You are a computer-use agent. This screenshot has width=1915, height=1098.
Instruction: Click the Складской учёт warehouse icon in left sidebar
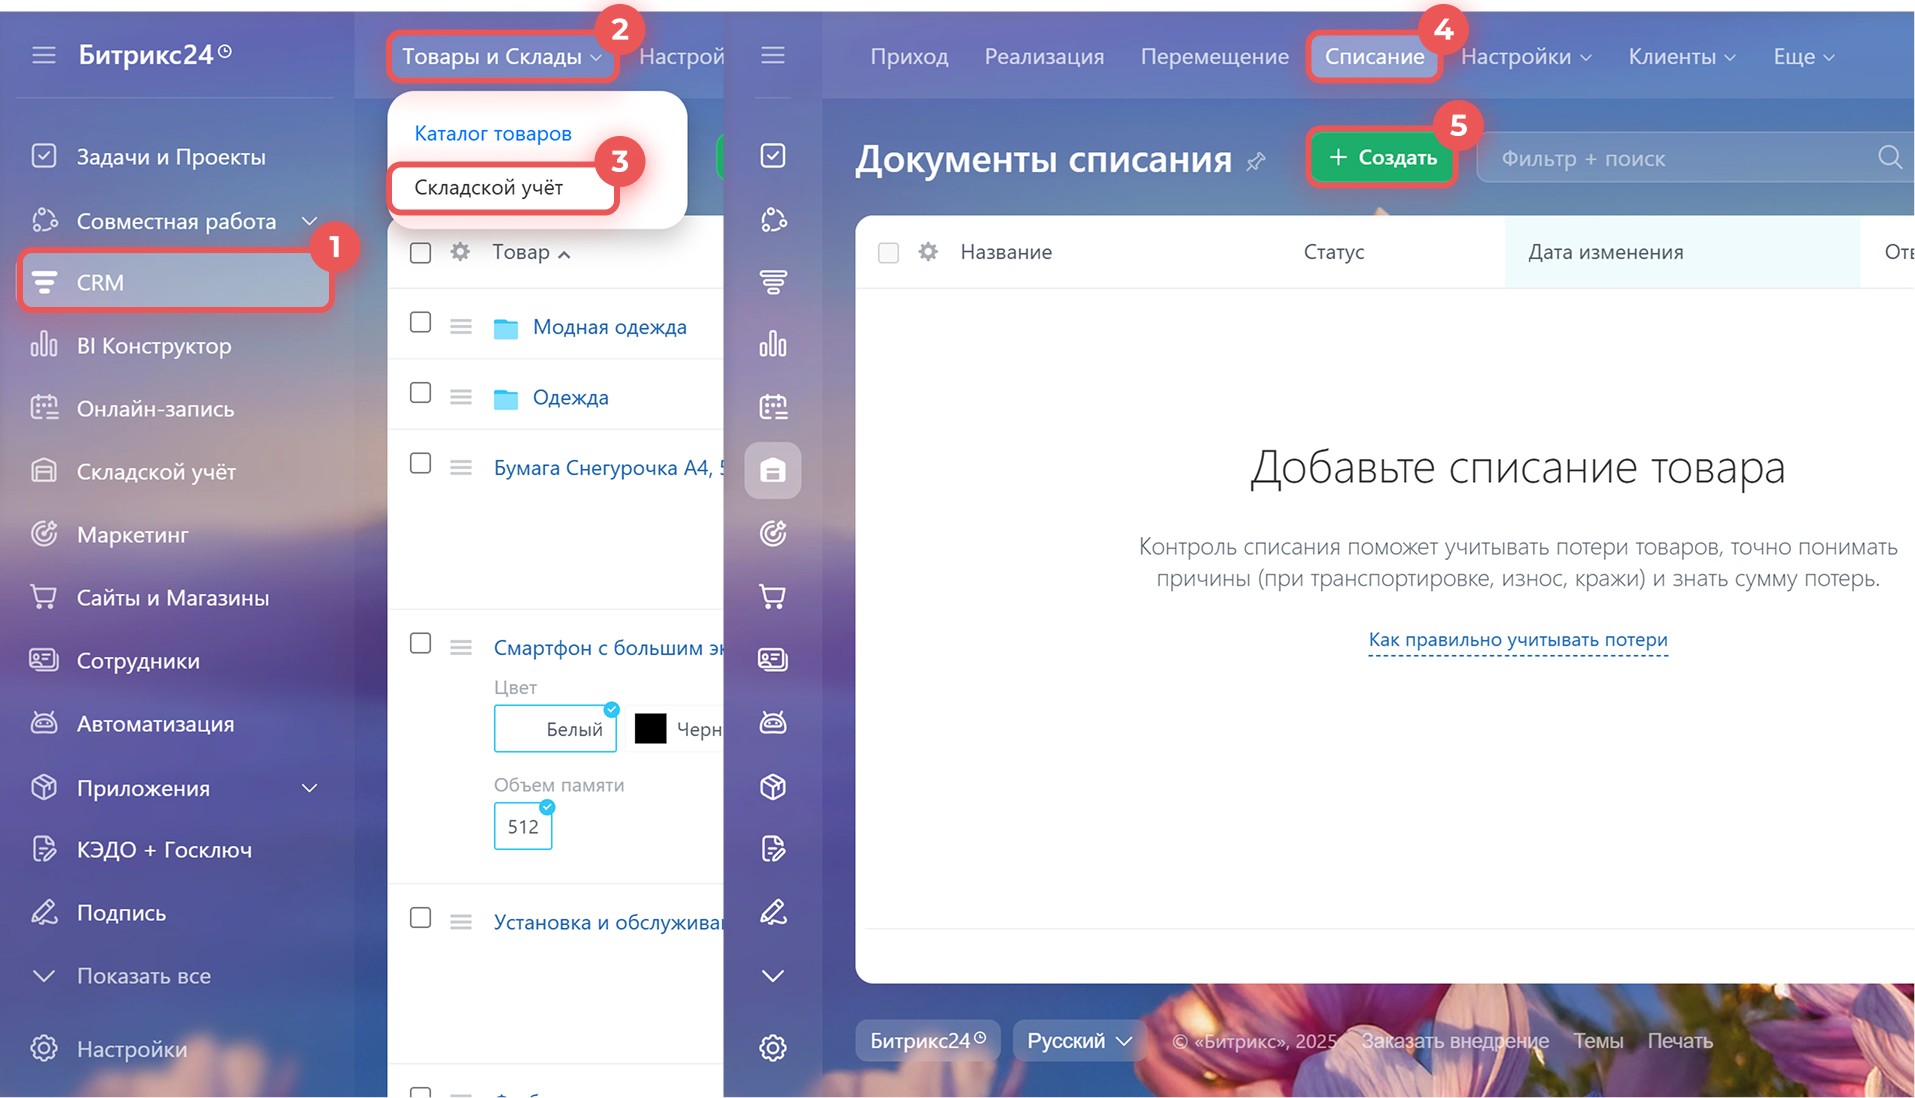click(x=44, y=471)
